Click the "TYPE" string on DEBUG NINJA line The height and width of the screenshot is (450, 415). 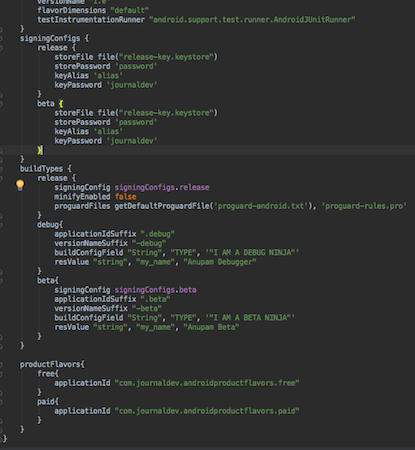pos(186,253)
